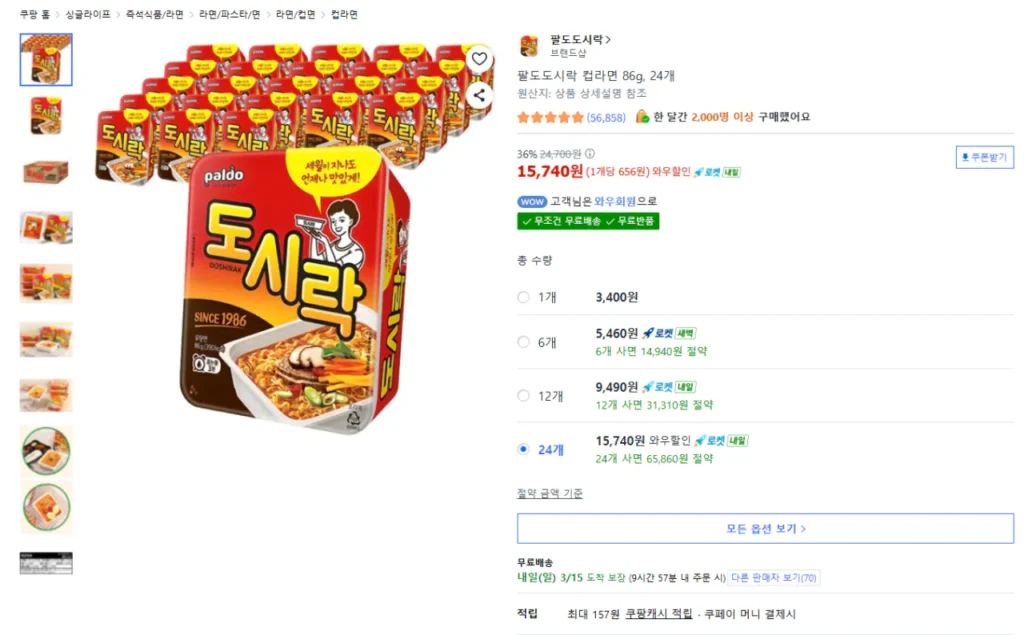Open the 절약 금액 기준 details

click(x=549, y=493)
